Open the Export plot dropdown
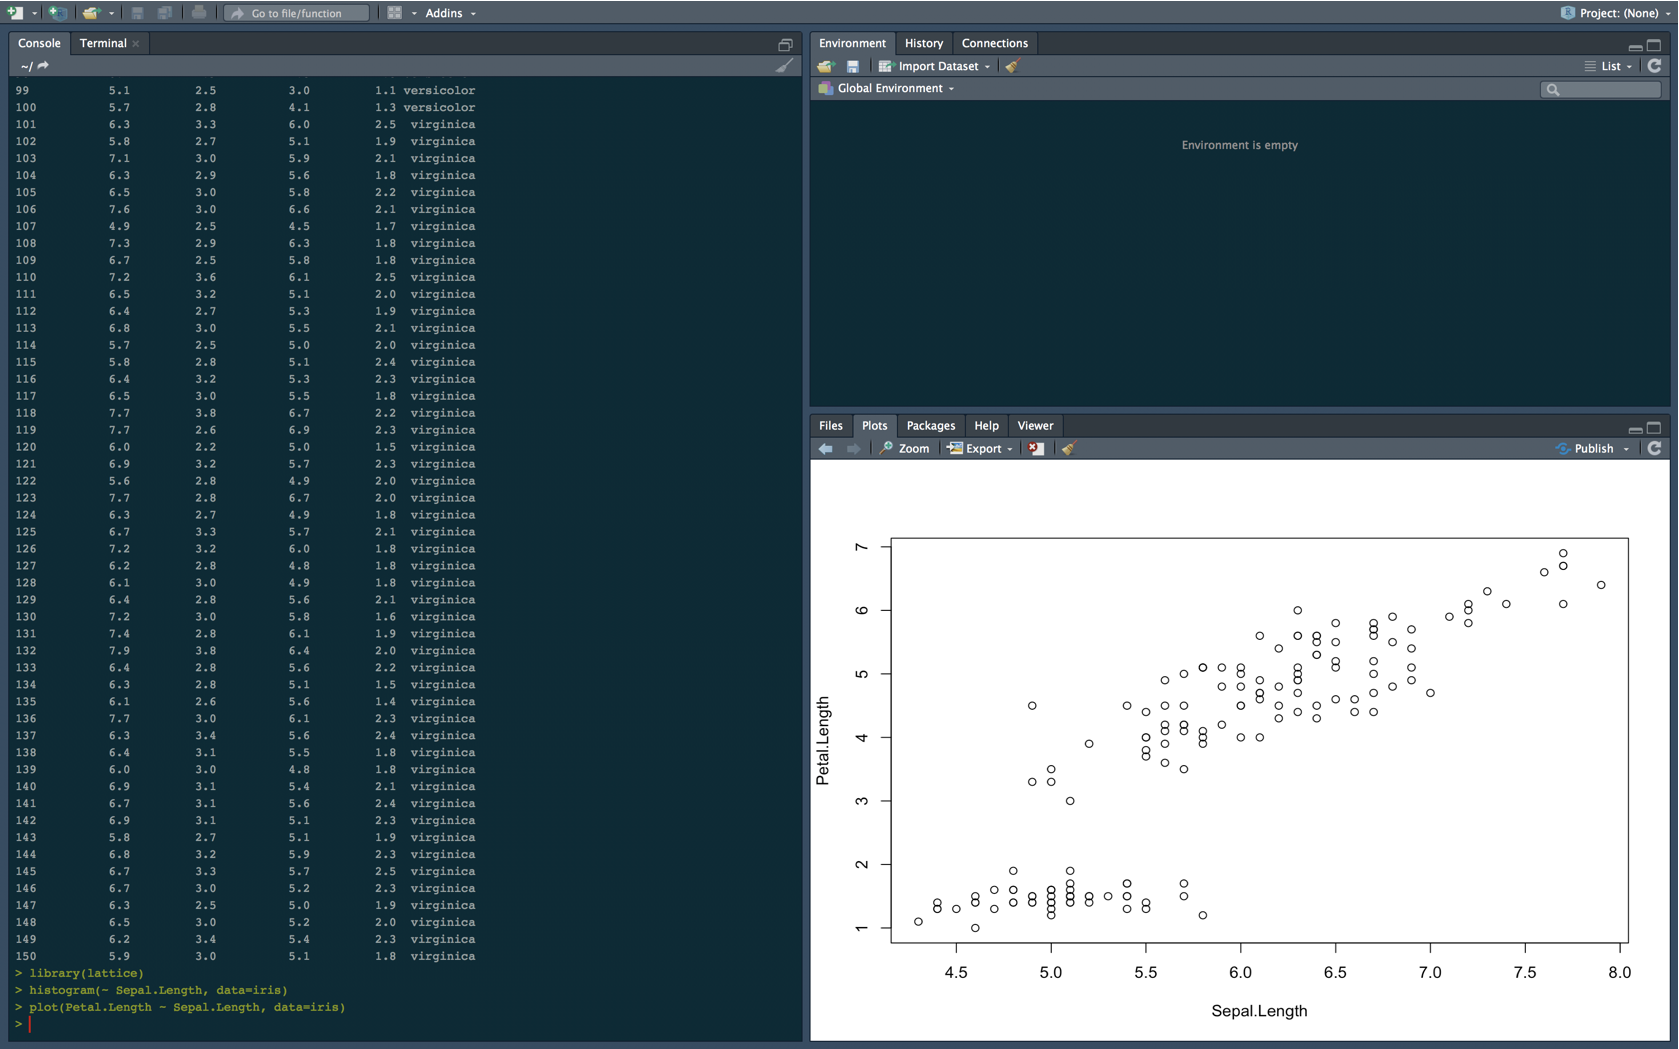This screenshot has width=1679, height=1049. pos(981,449)
